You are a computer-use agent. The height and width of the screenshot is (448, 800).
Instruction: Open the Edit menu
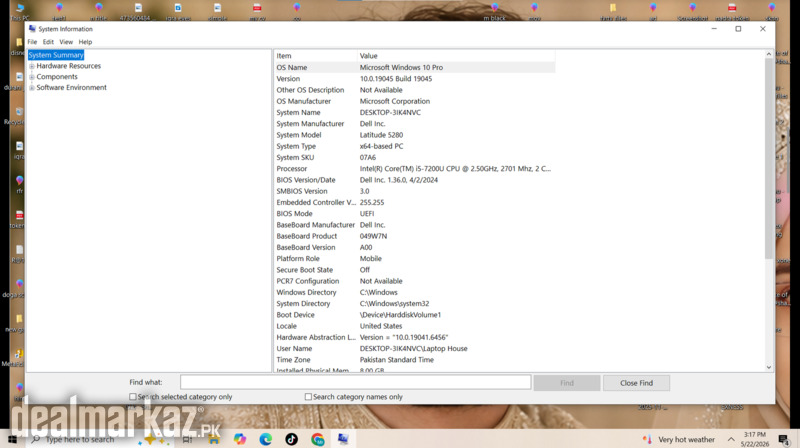coord(48,42)
